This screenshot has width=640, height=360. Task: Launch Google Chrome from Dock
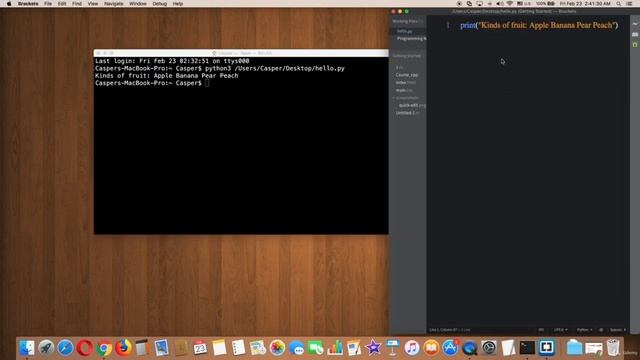(x=104, y=348)
